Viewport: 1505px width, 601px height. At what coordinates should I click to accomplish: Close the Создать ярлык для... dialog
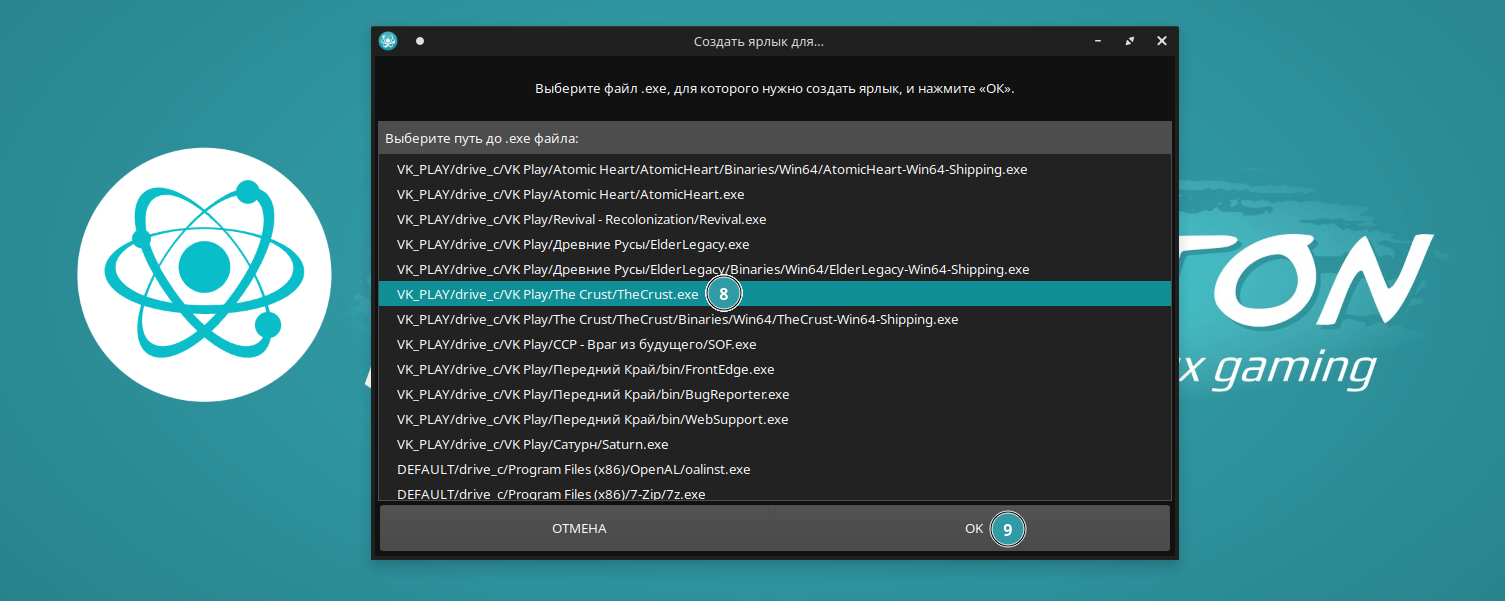point(1161,41)
